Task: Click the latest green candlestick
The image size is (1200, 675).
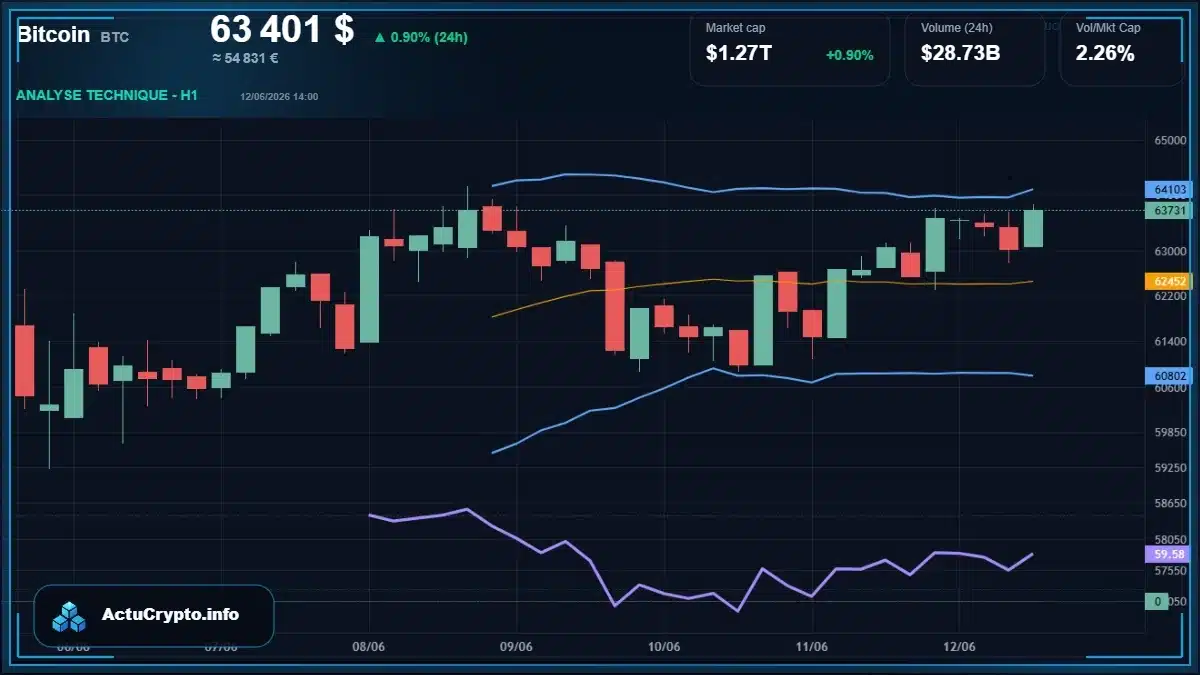Action: point(1033,228)
